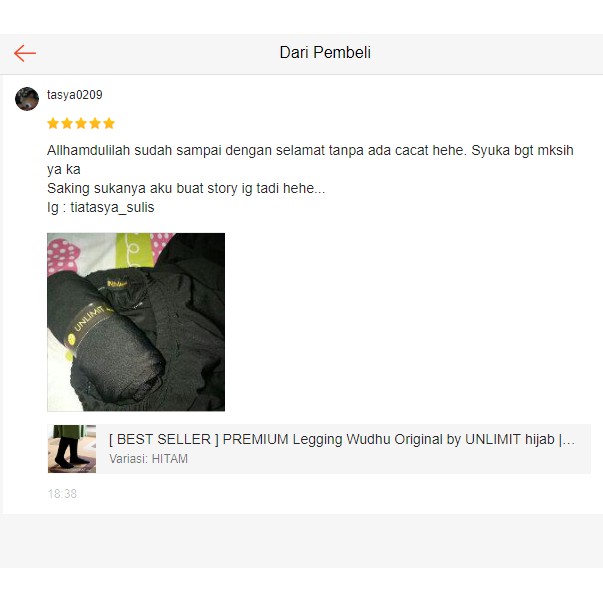This screenshot has width=603, height=603.
Task: Open the legging product thumbnail
Action: coord(72,449)
